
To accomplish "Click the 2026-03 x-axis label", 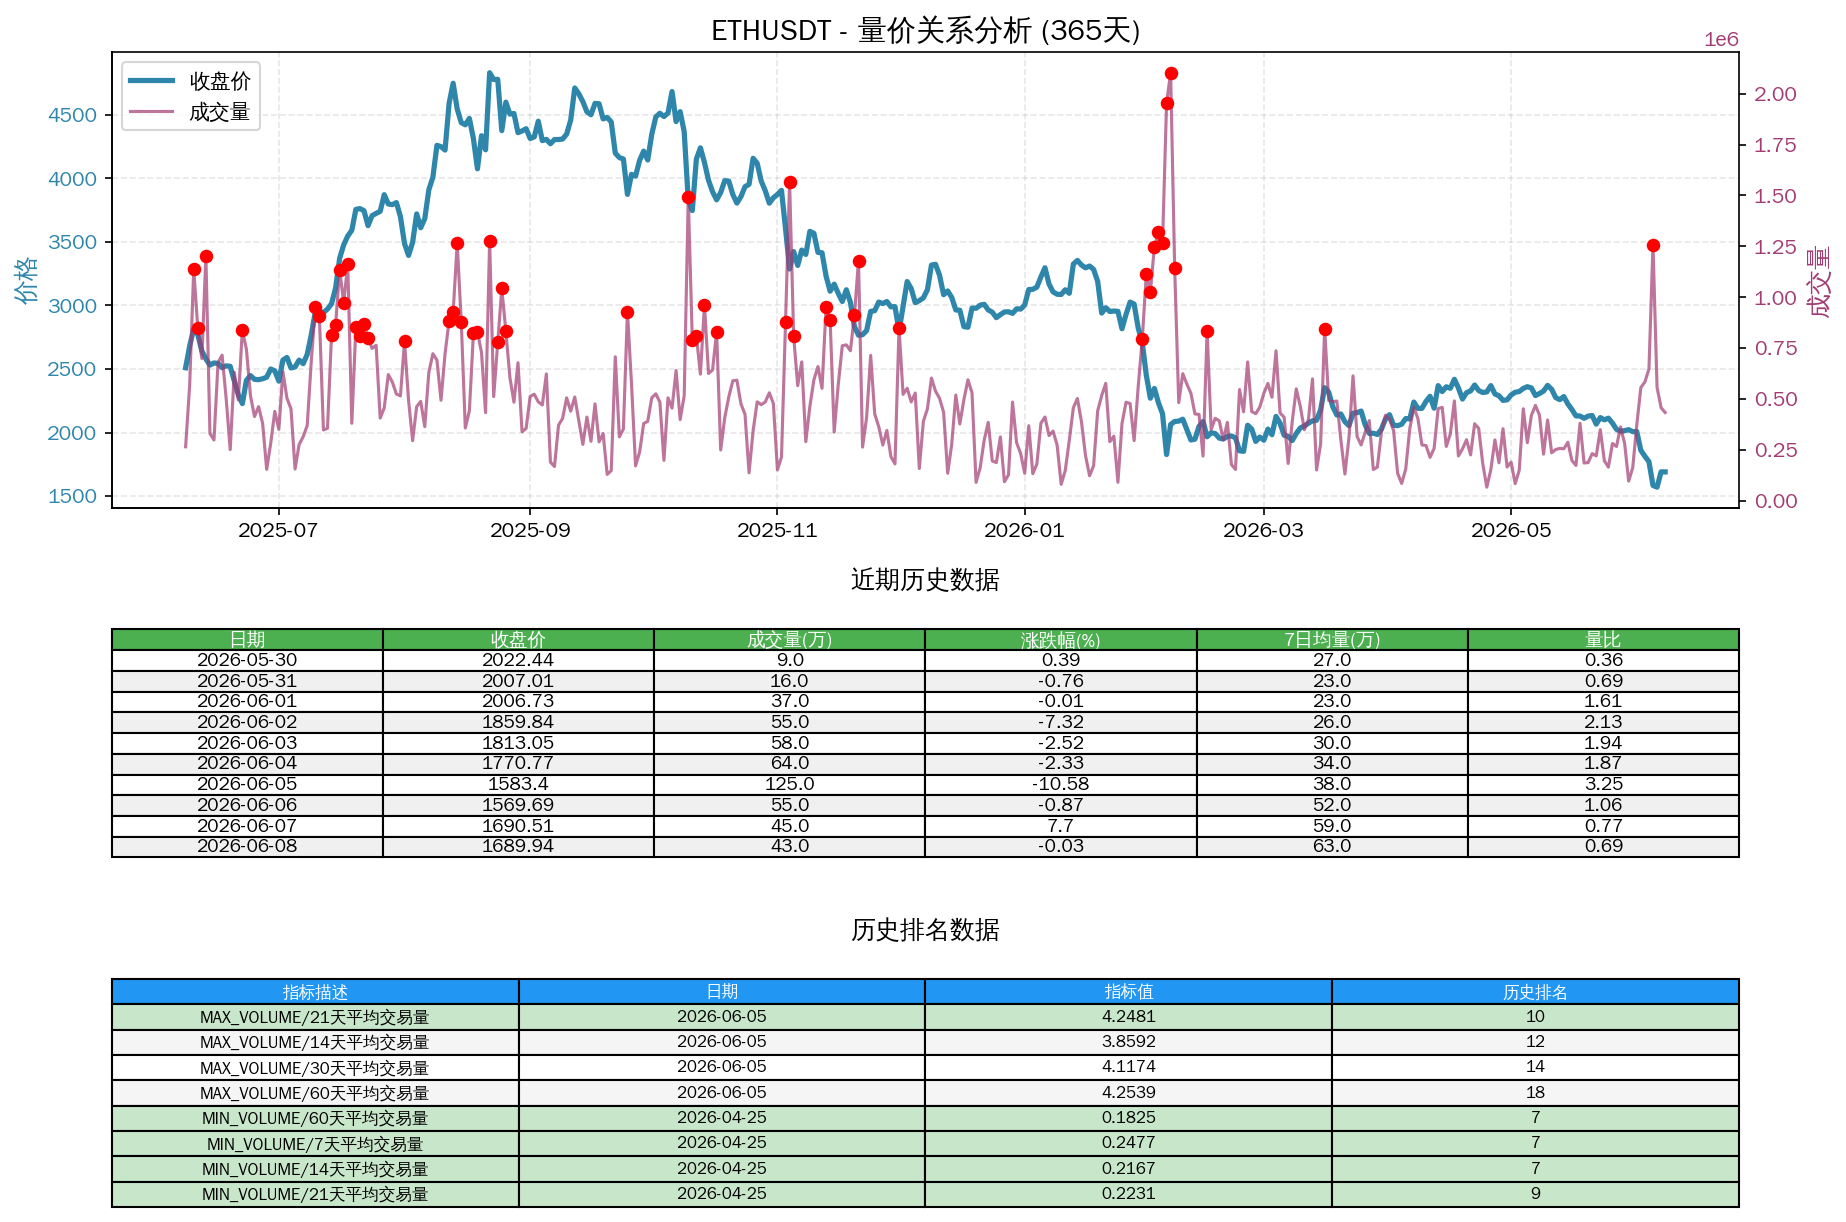I will click(x=1263, y=530).
